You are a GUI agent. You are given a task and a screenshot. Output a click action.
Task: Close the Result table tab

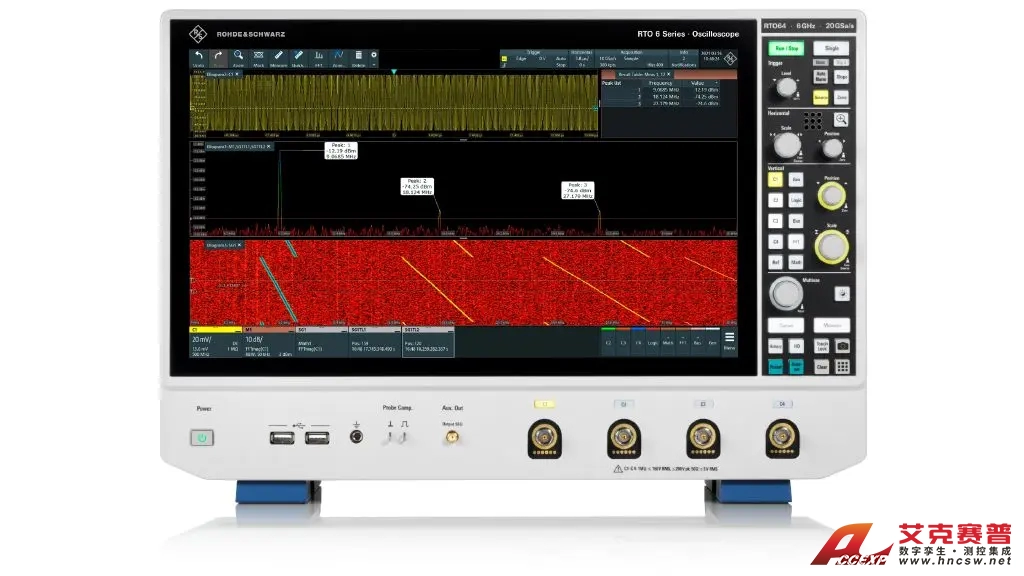click(669, 74)
